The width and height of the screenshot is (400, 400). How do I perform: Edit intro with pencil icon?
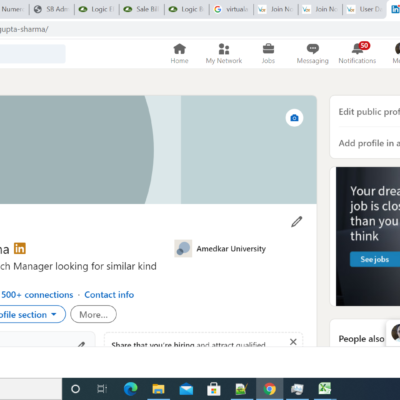(296, 222)
